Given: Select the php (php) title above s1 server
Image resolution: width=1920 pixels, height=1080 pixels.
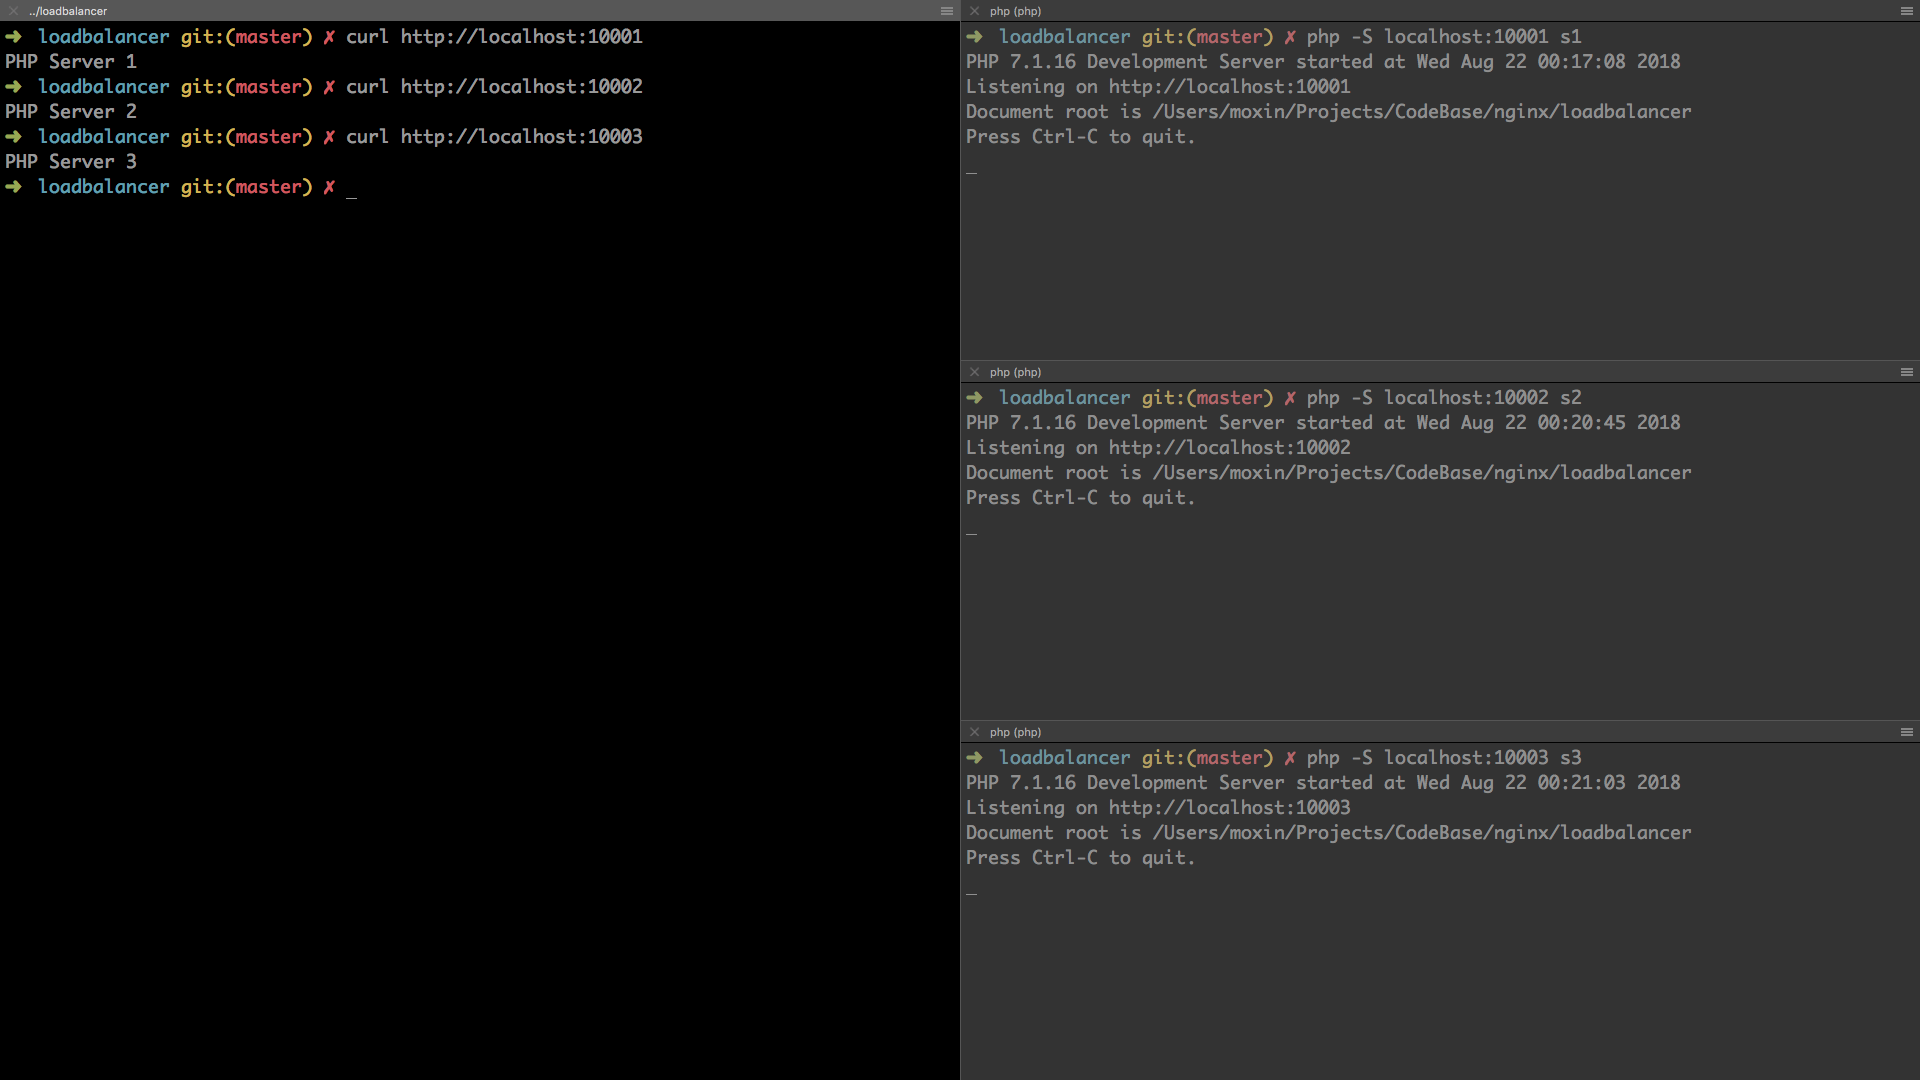Looking at the screenshot, I should coord(1015,11).
